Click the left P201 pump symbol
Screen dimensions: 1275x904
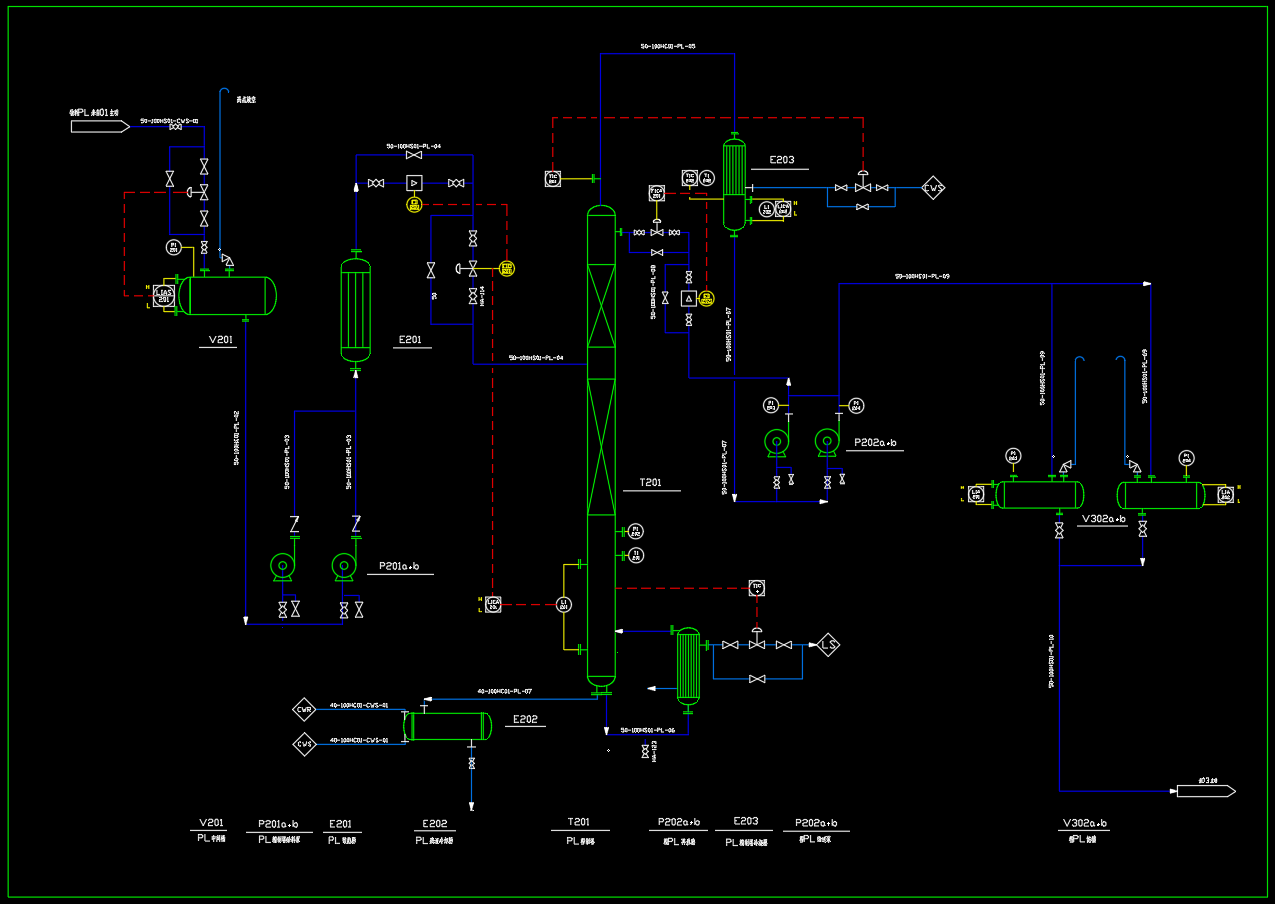point(283,567)
